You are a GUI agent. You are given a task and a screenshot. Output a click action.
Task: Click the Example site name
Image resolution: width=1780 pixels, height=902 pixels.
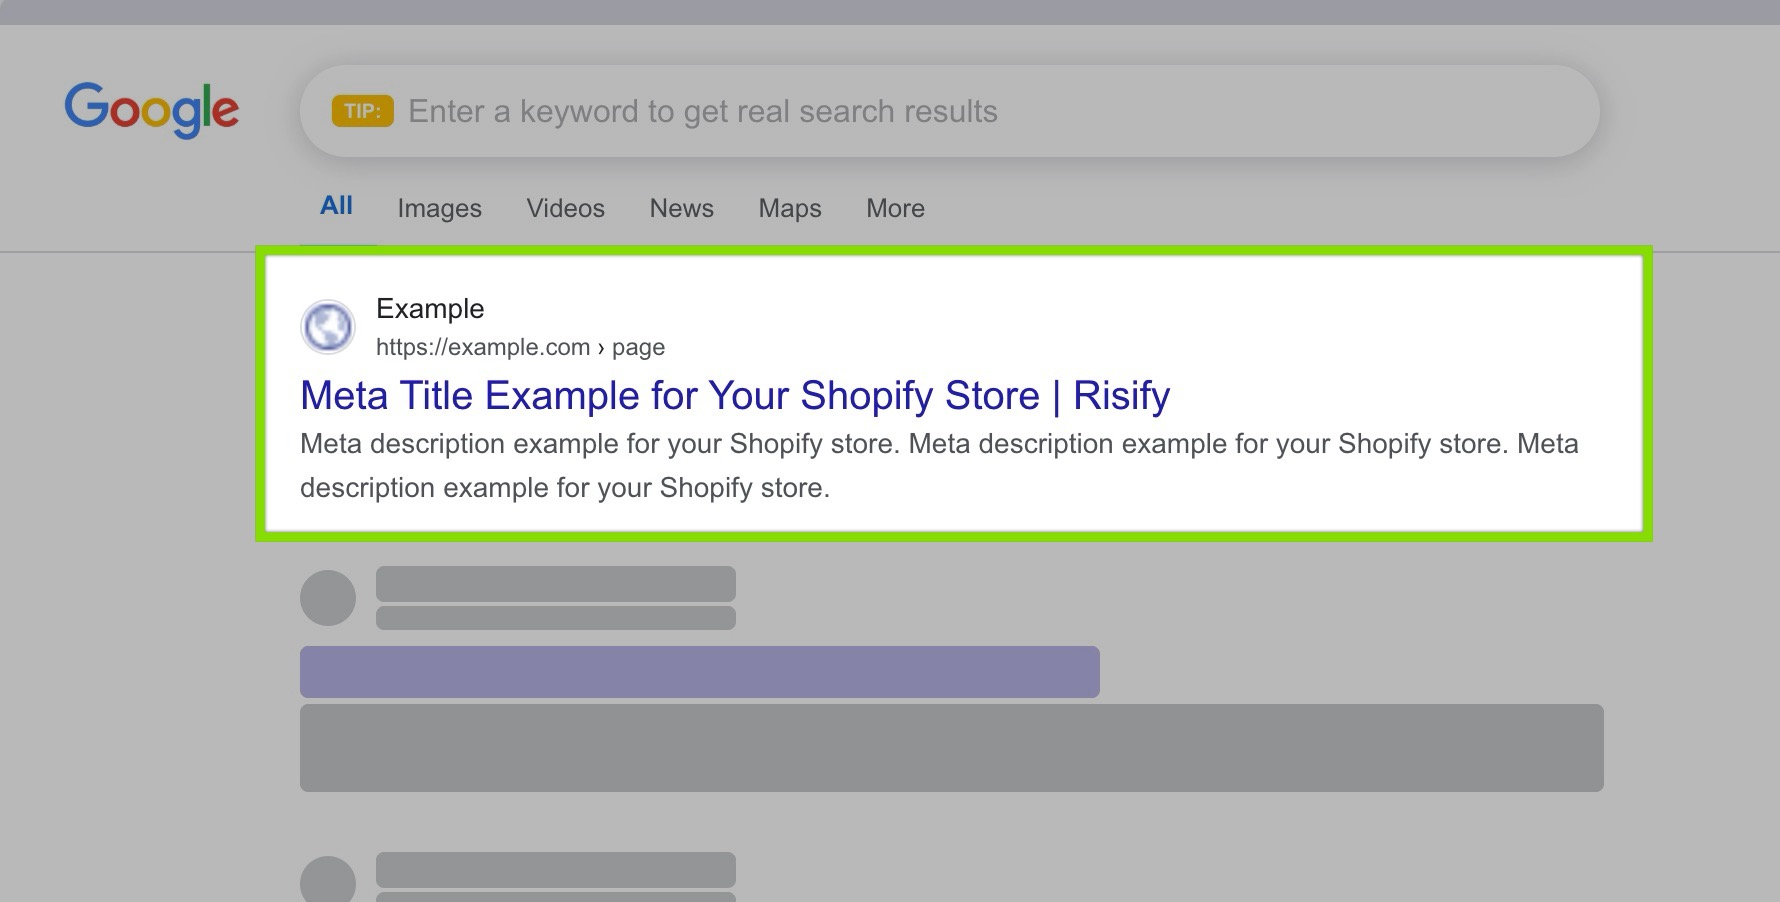pyautogui.click(x=430, y=309)
